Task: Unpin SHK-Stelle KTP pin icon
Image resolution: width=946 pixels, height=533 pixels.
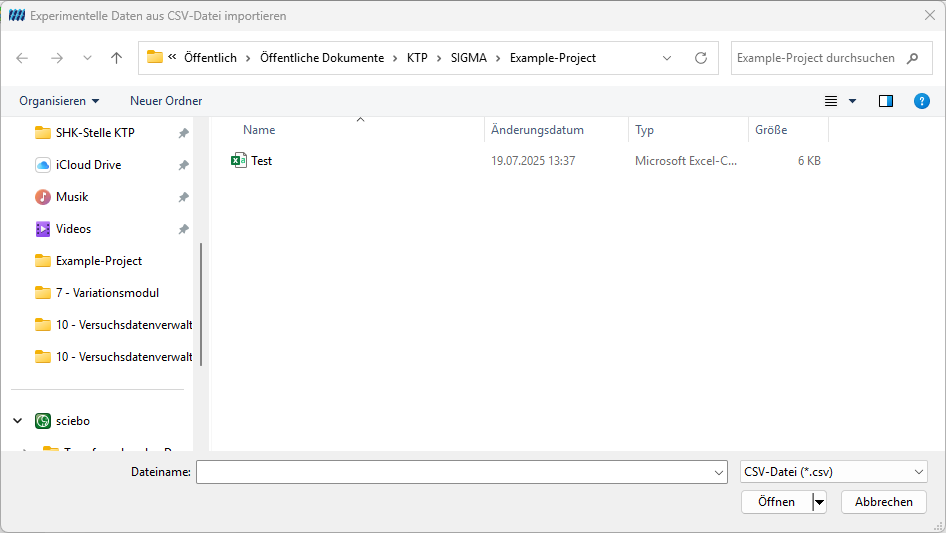Action: pos(183,133)
